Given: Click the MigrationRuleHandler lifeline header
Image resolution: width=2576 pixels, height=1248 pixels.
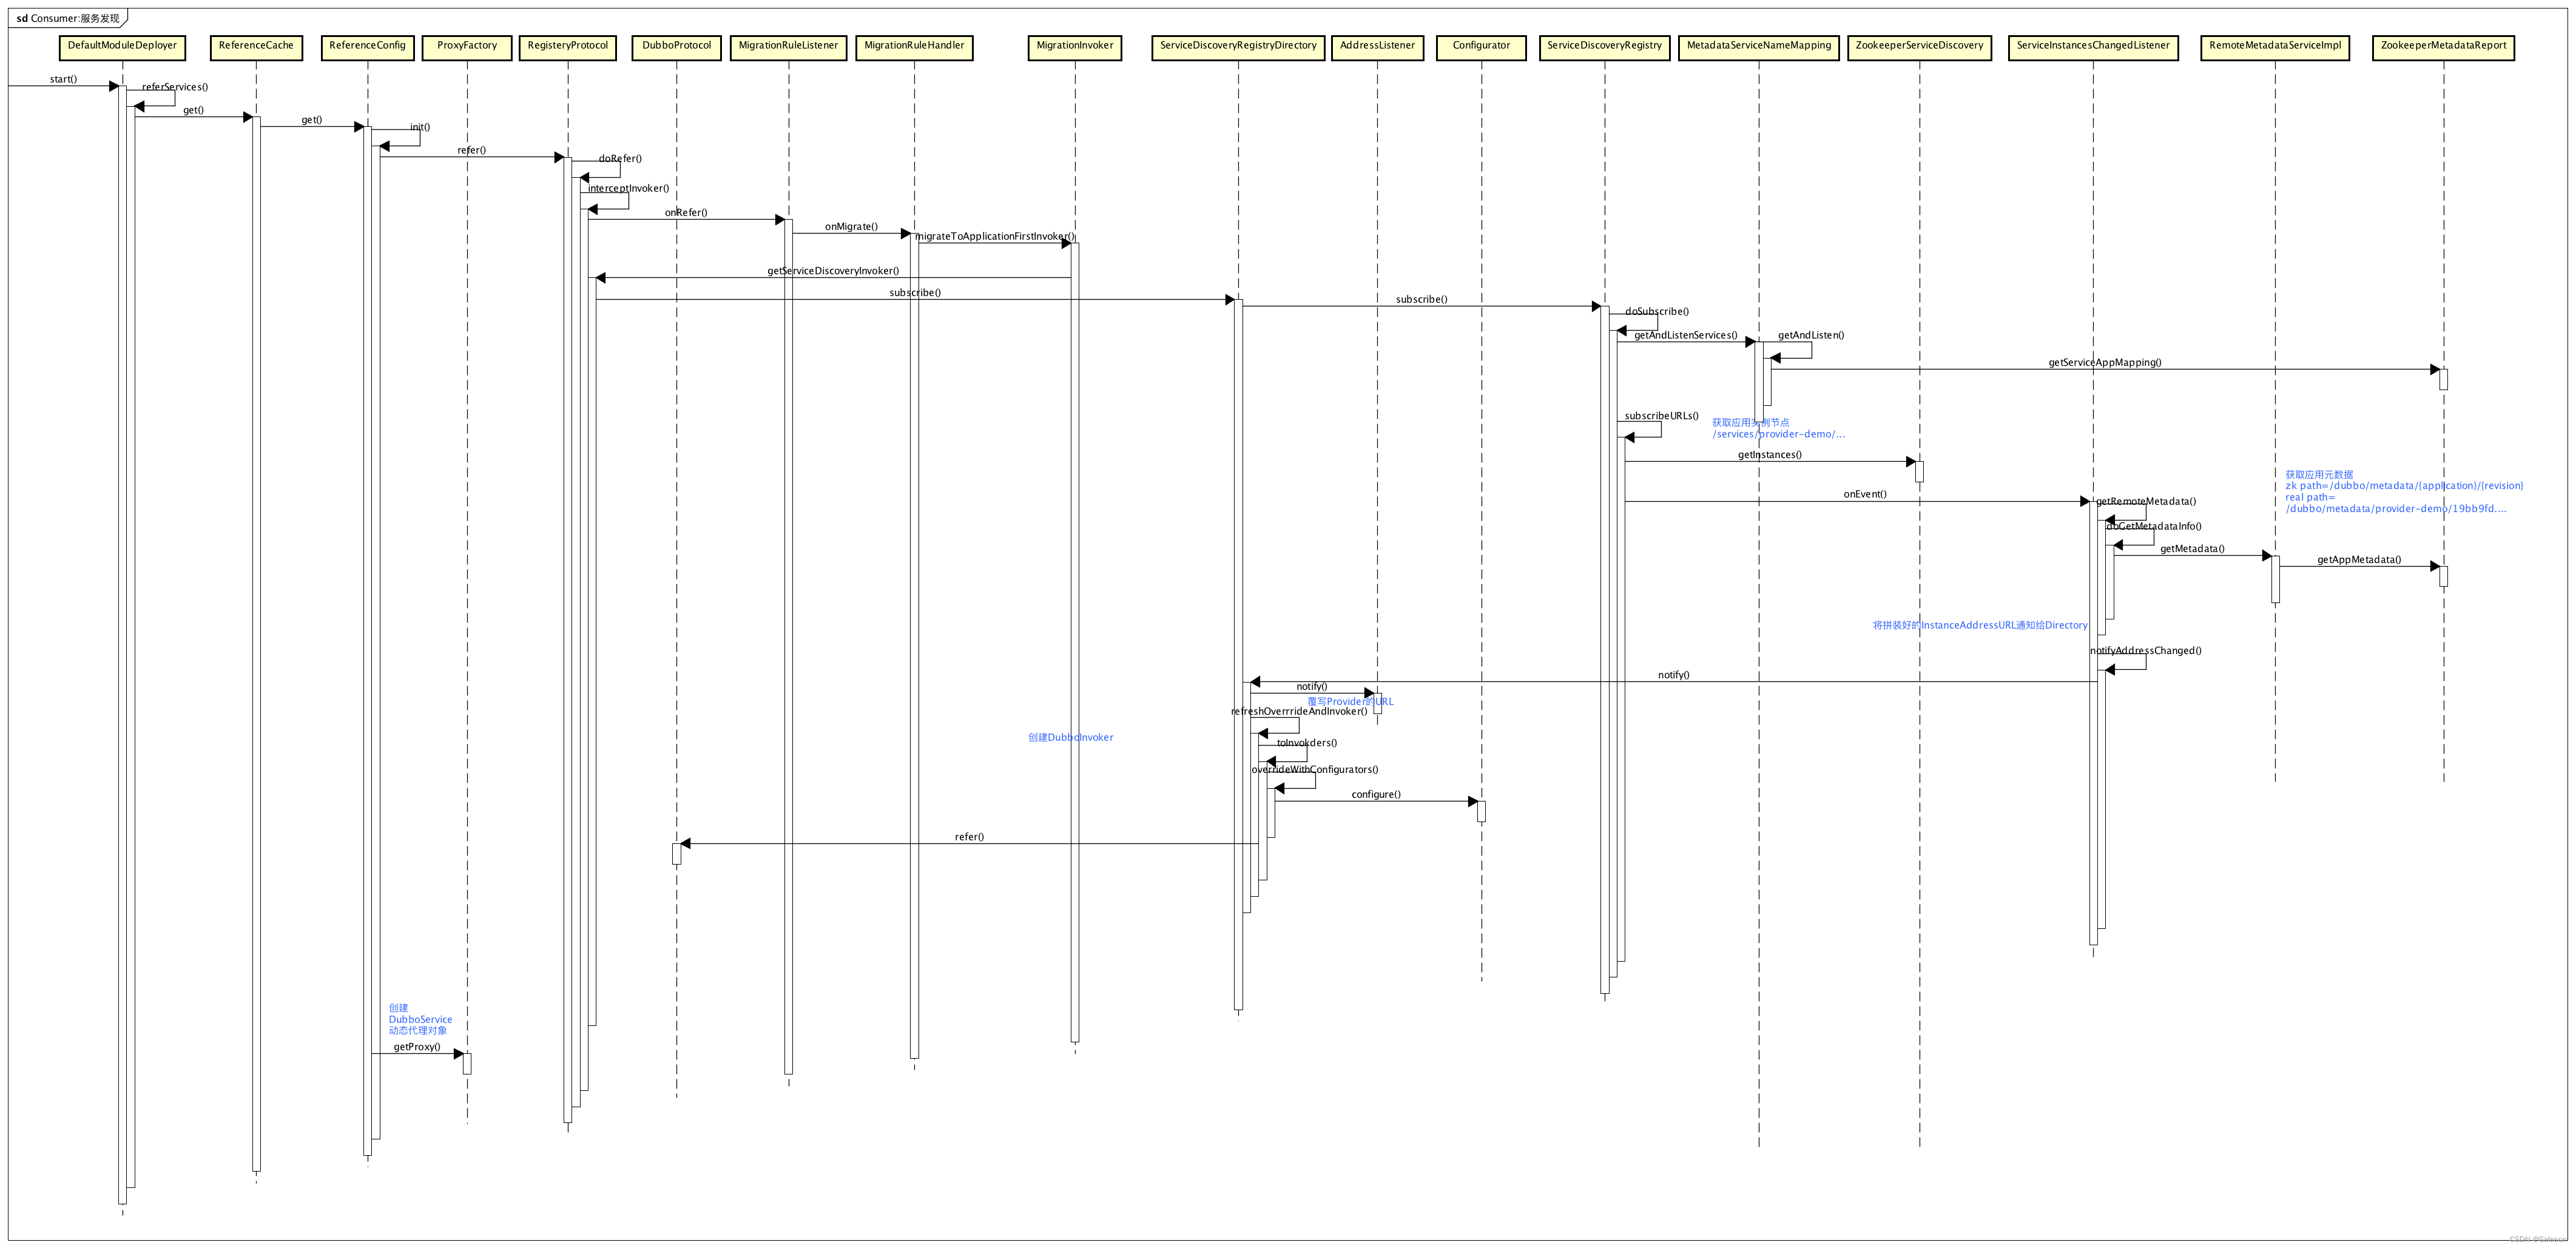Looking at the screenshot, I should pyautogui.click(x=914, y=47).
